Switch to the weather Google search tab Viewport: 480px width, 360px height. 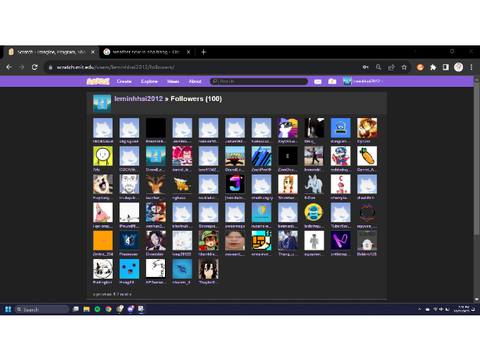click(146, 52)
